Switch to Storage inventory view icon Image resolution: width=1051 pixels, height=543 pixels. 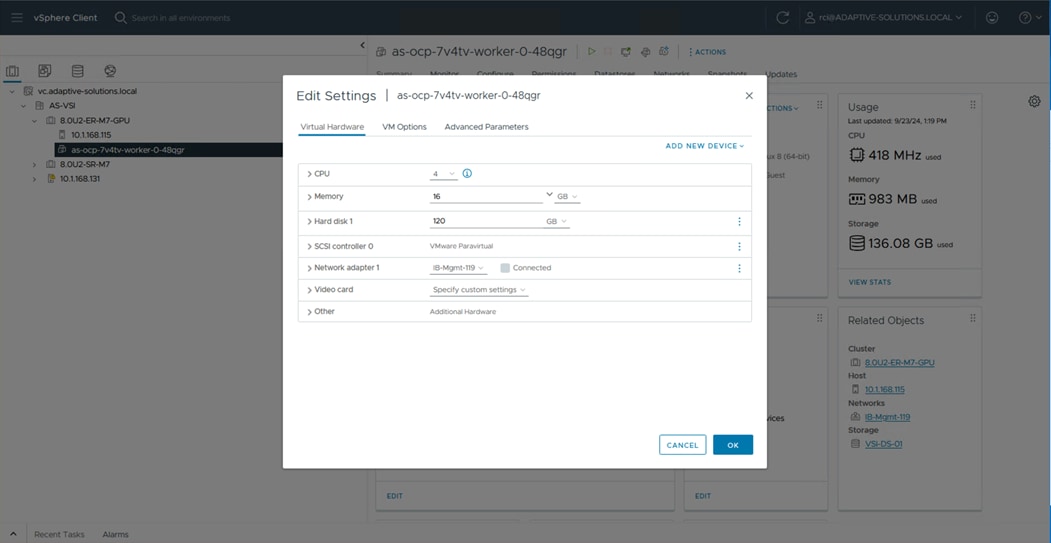click(x=77, y=72)
